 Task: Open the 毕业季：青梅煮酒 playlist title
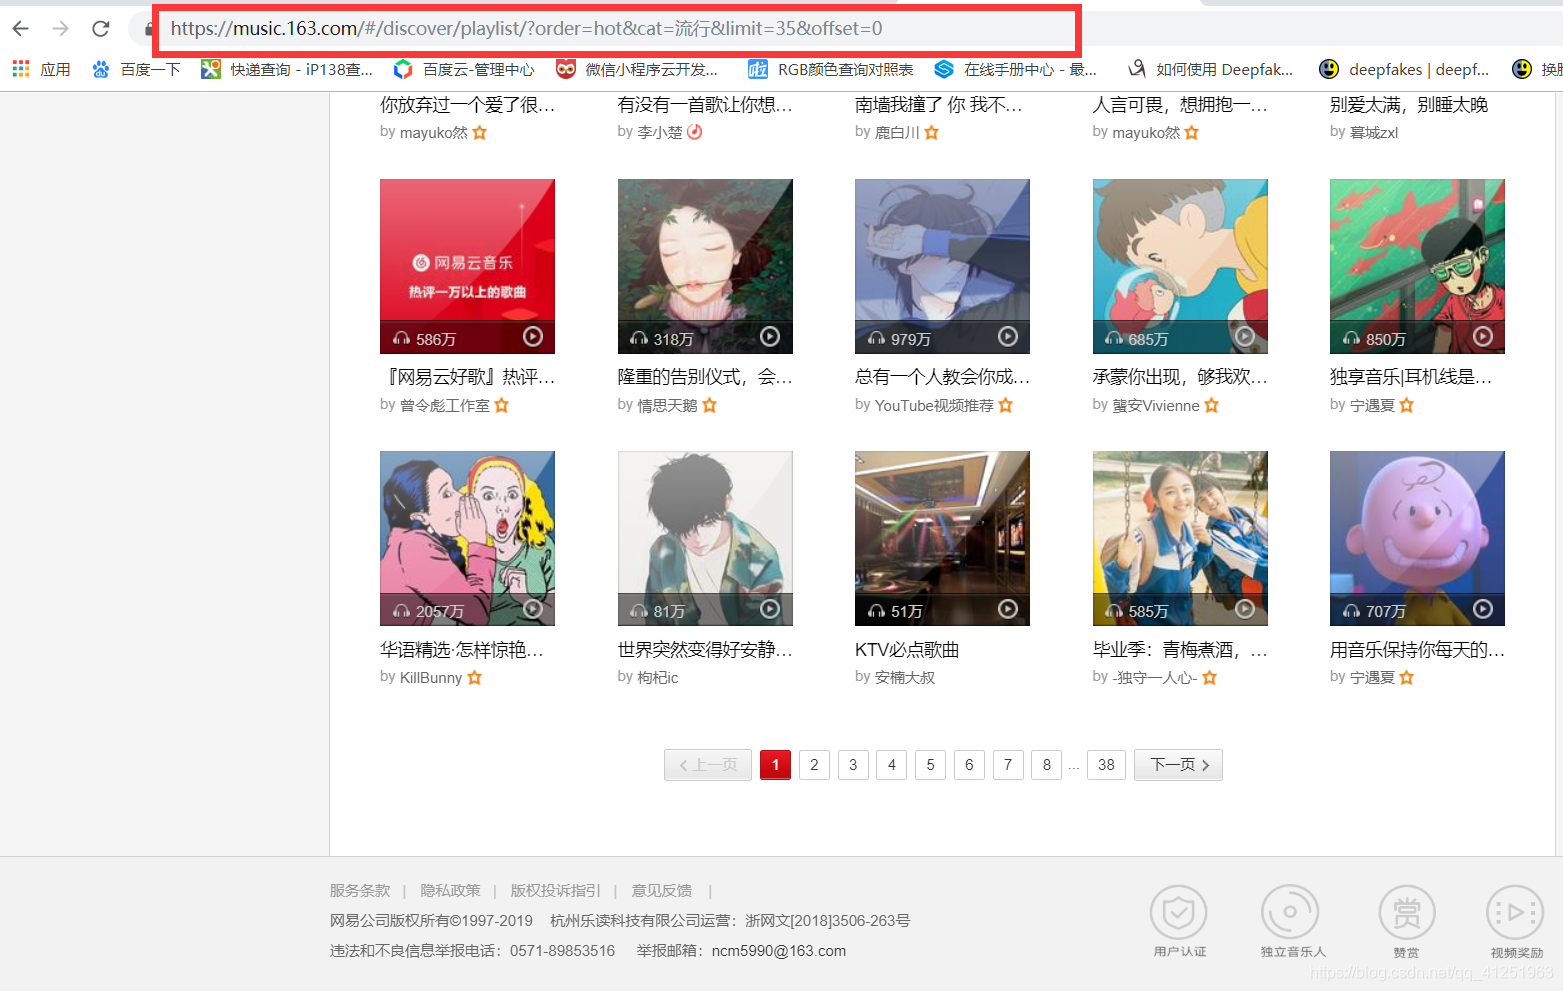click(1180, 650)
